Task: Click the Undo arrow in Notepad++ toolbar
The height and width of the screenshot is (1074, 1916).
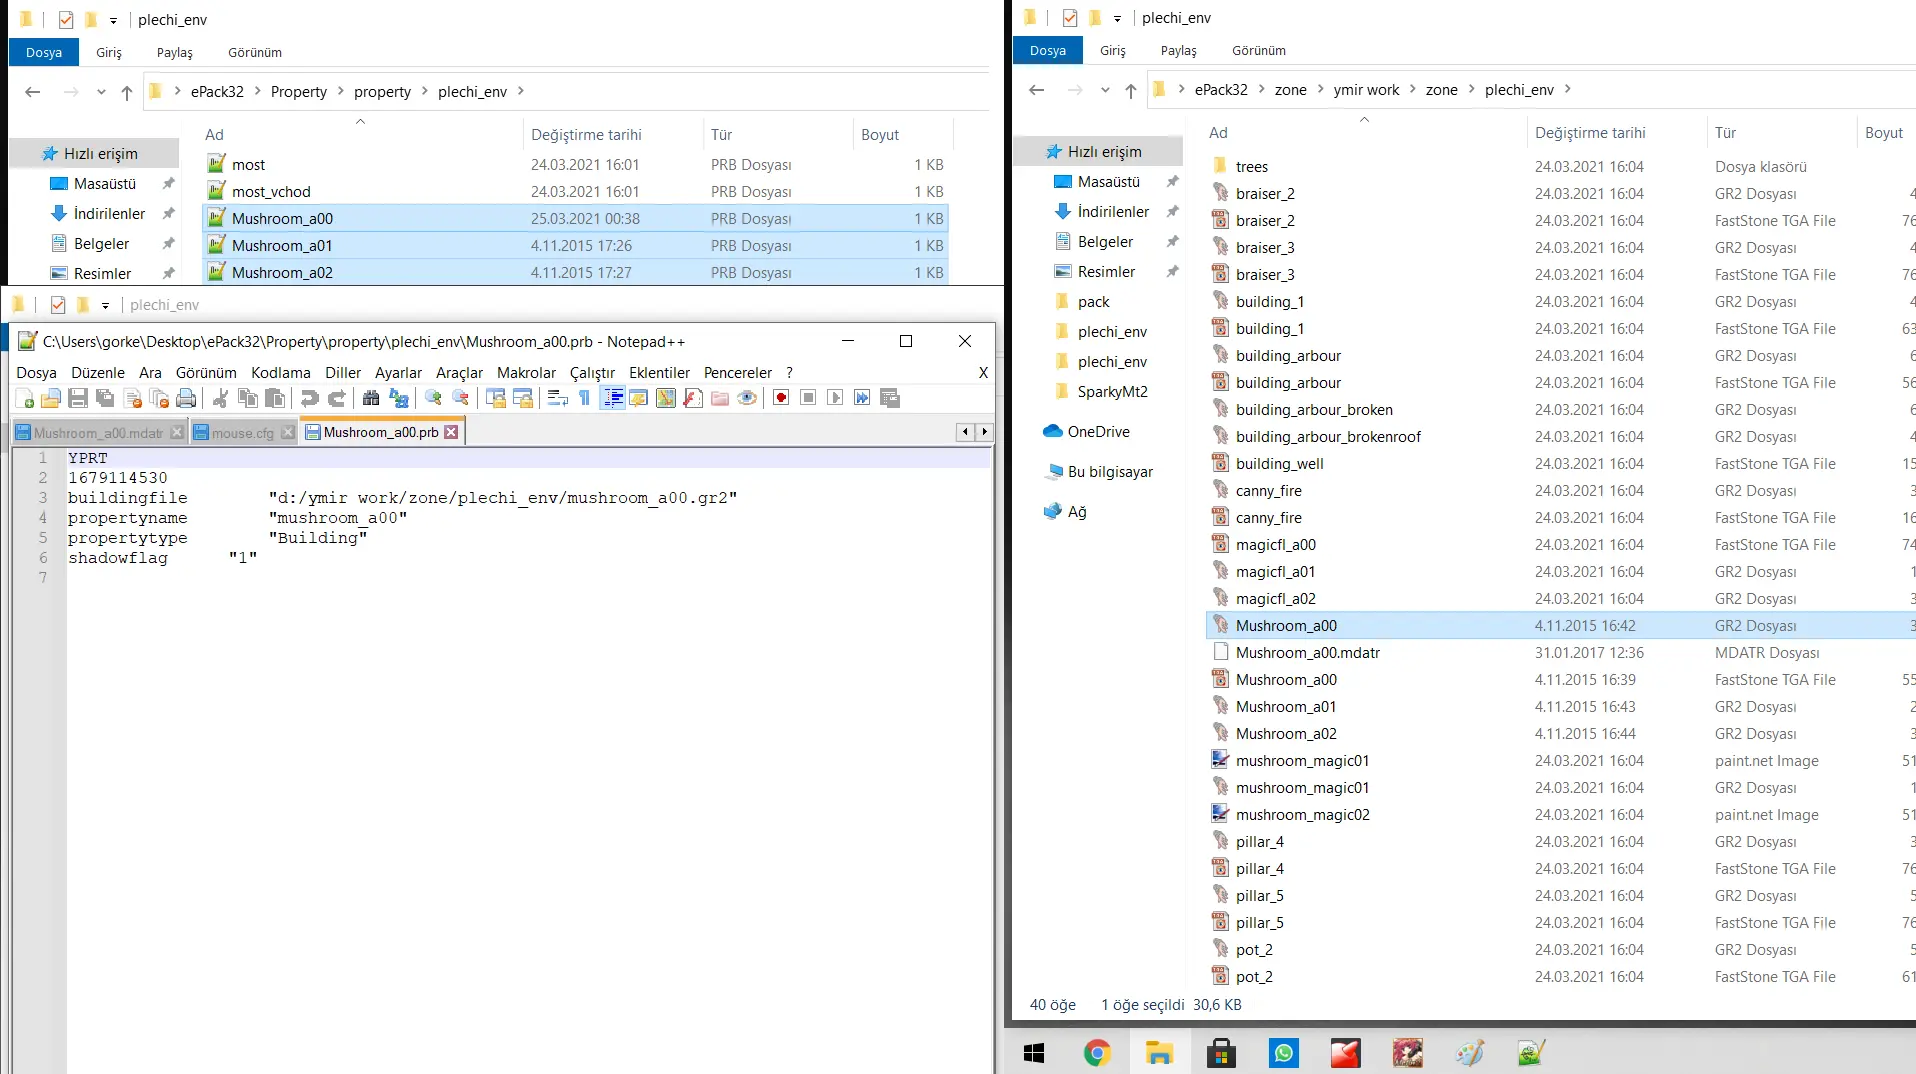Action: (x=310, y=399)
